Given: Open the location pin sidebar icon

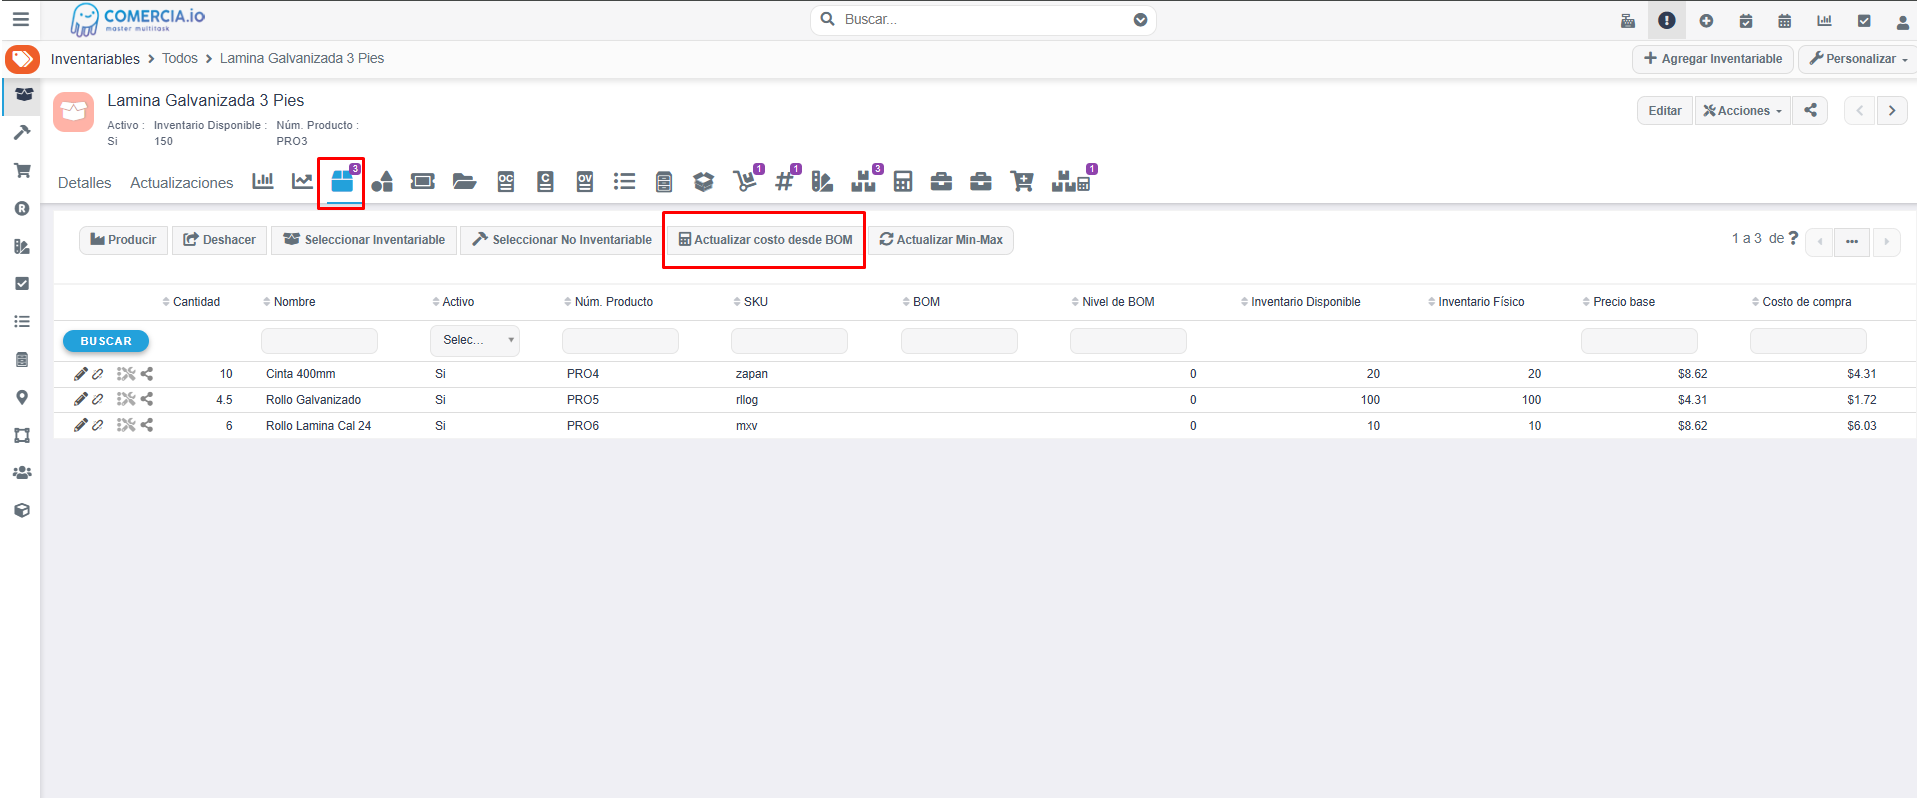Looking at the screenshot, I should pyautogui.click(x=22, y=397).
